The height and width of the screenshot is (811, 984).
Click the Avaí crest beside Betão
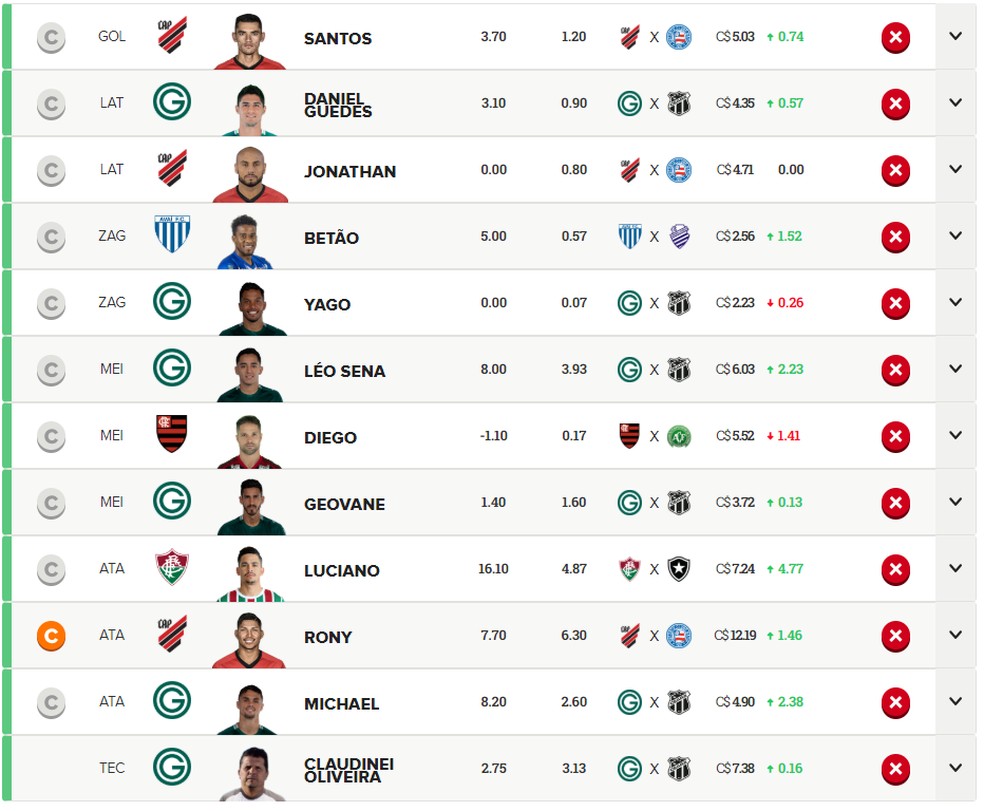click(x=172, y=234)
